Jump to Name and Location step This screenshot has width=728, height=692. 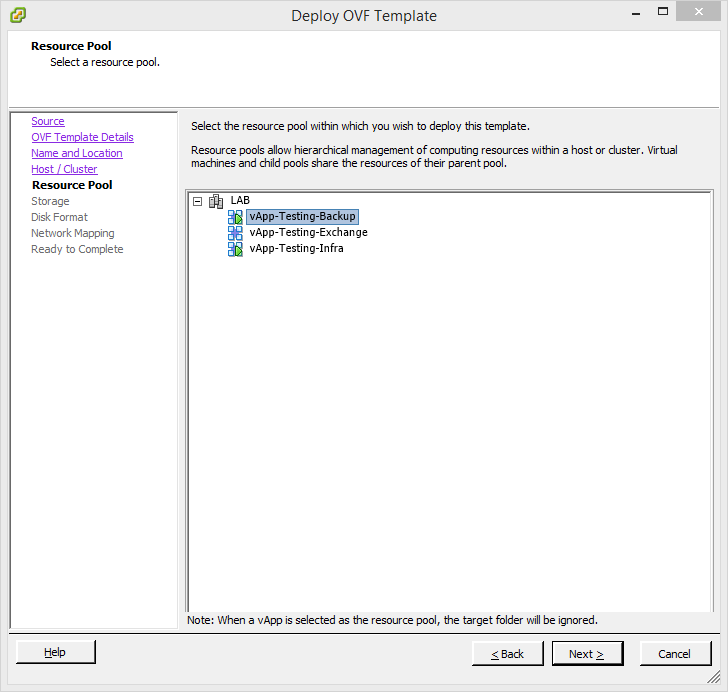(77, 153)
